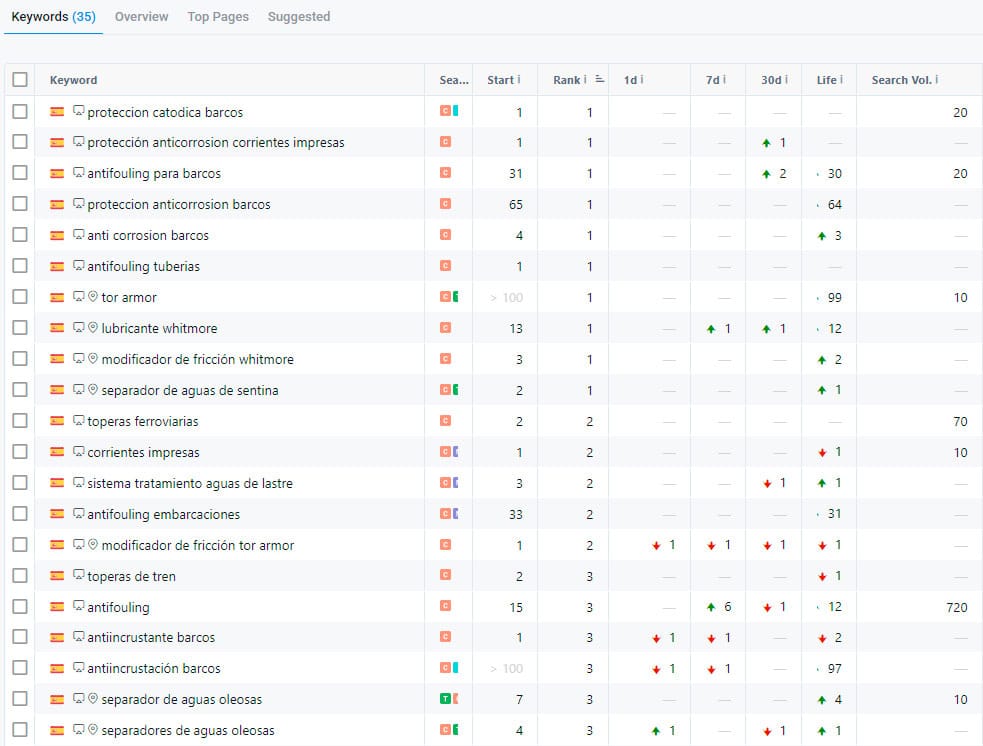Click desktop icon for toperas de tren
The height and width of the screenshot is (746, 983).
(x=78, y=574)
